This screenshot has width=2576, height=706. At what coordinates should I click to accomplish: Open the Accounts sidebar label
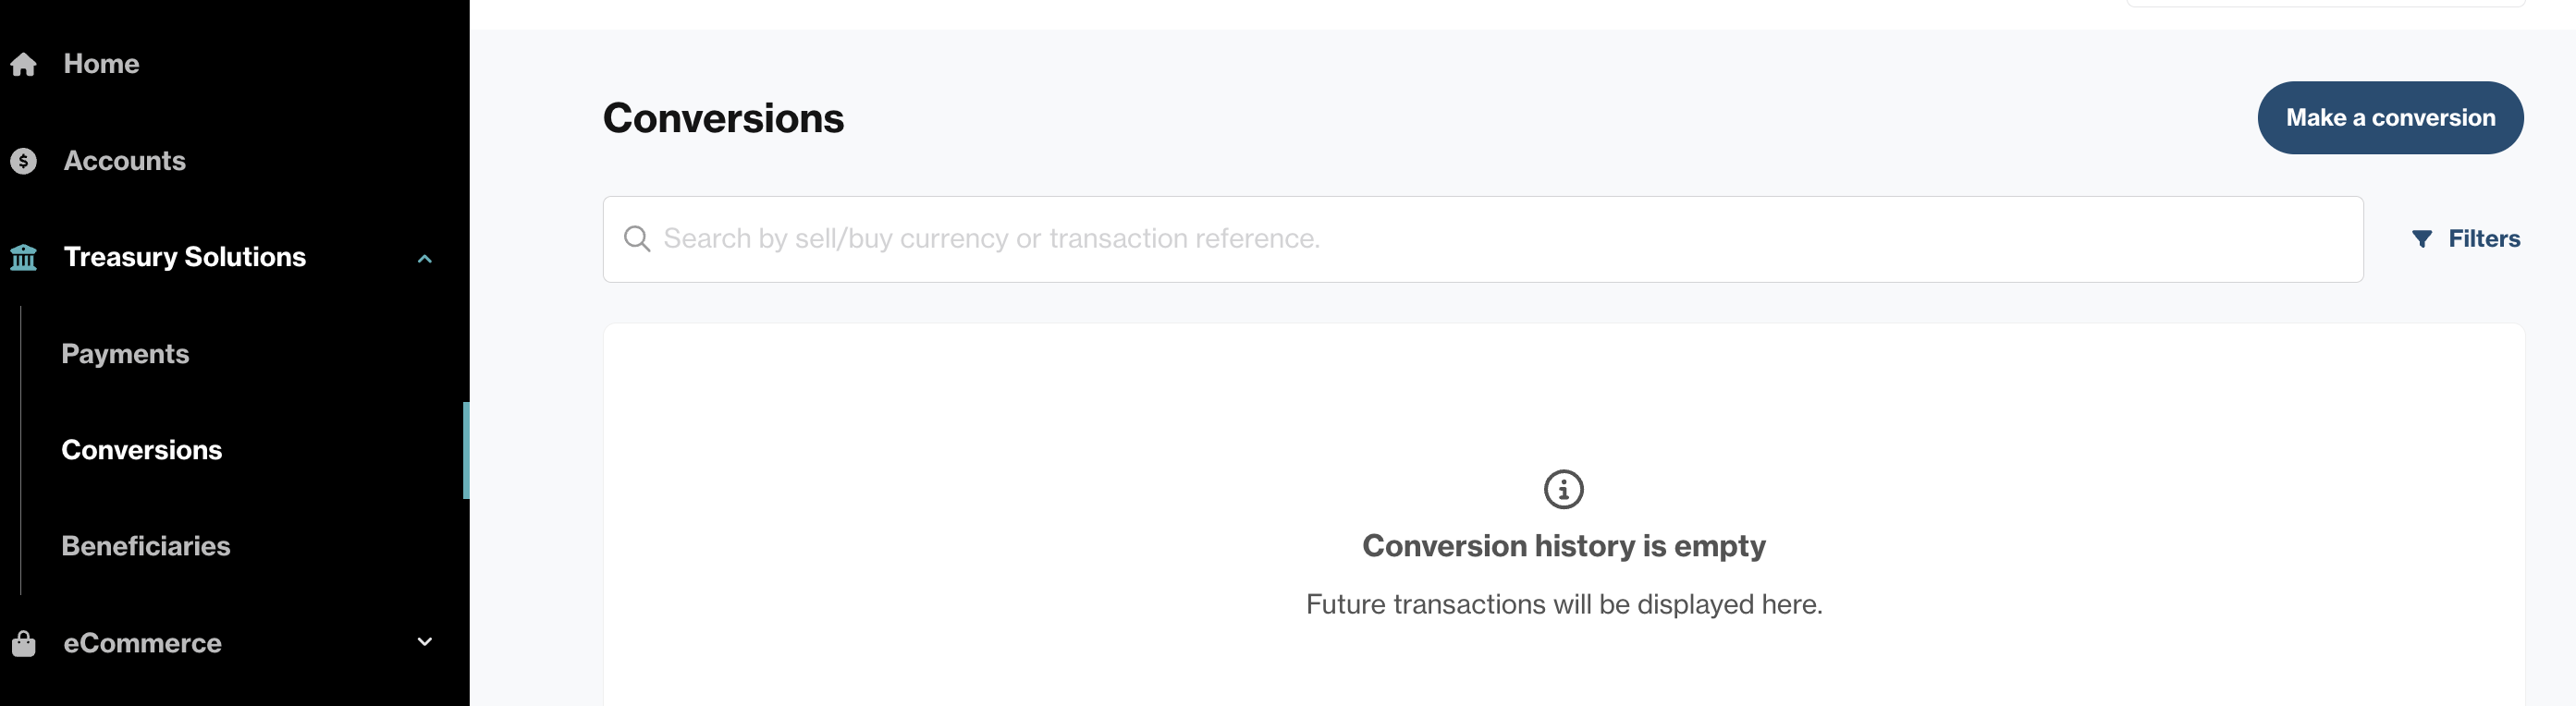point(125,161)
